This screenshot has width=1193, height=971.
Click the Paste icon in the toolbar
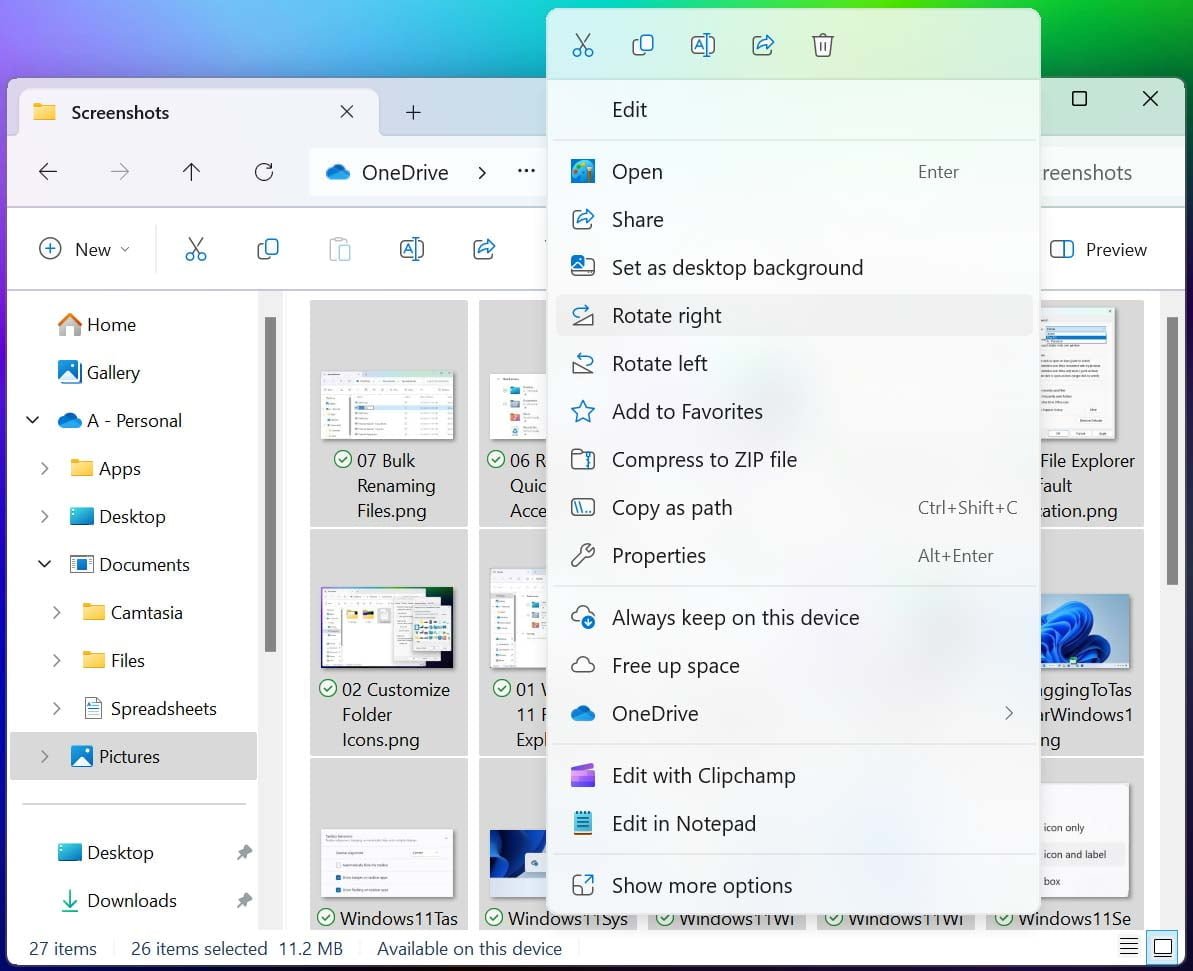[339, 249]
